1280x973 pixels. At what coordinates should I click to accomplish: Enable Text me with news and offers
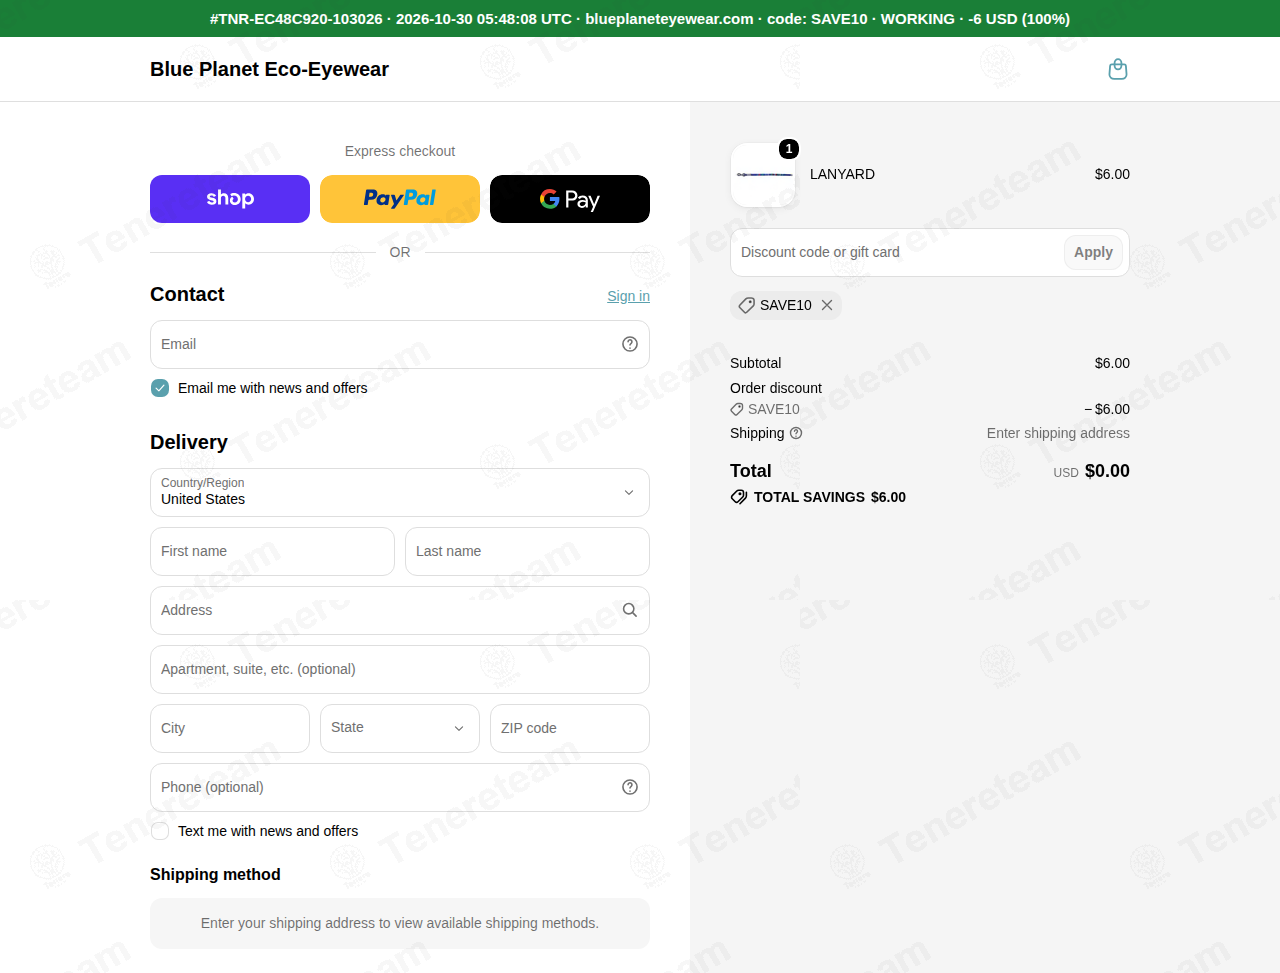click(160, 831)
